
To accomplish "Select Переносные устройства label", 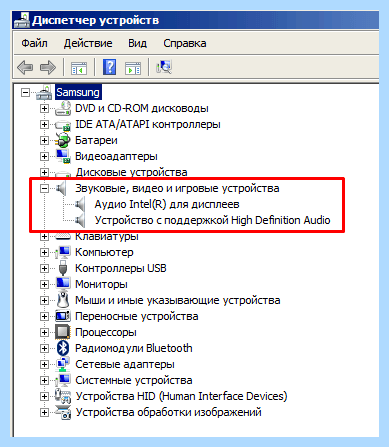I will click(137, 316).
